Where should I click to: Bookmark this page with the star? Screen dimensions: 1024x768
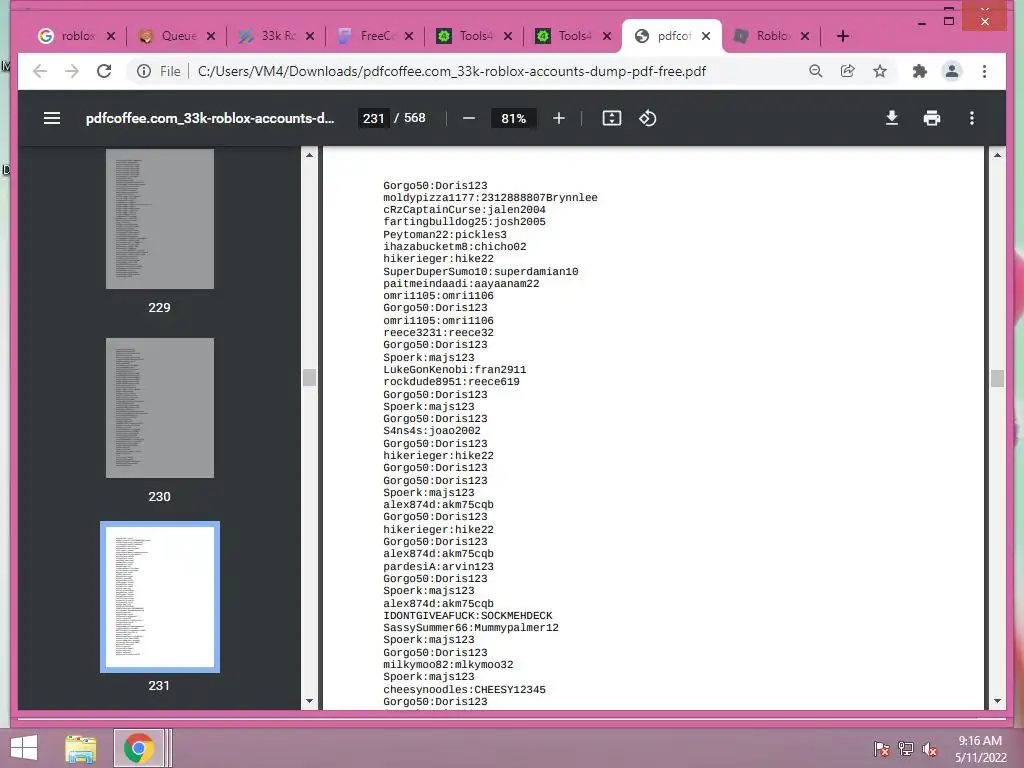coord(880,71)
